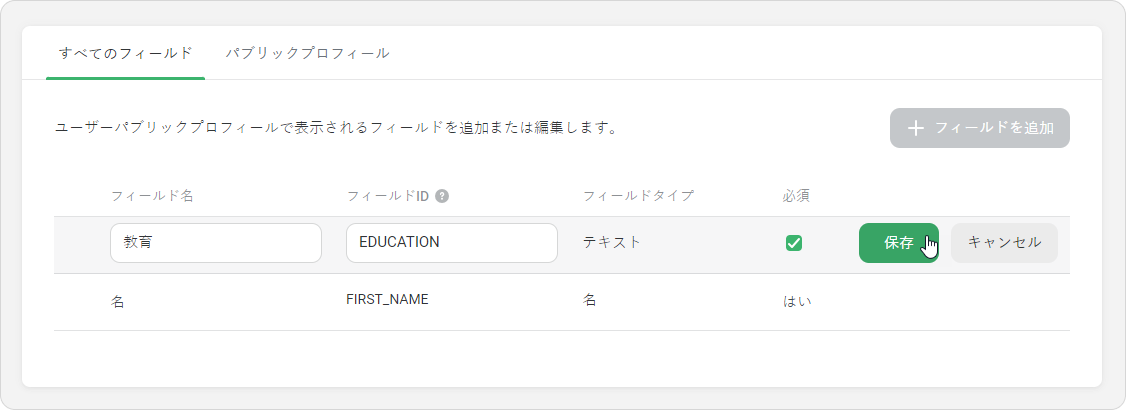Click the はい value in FIRST_NAME row
The height and width of the screenshot is (410, 1126).
coord(797,302)
